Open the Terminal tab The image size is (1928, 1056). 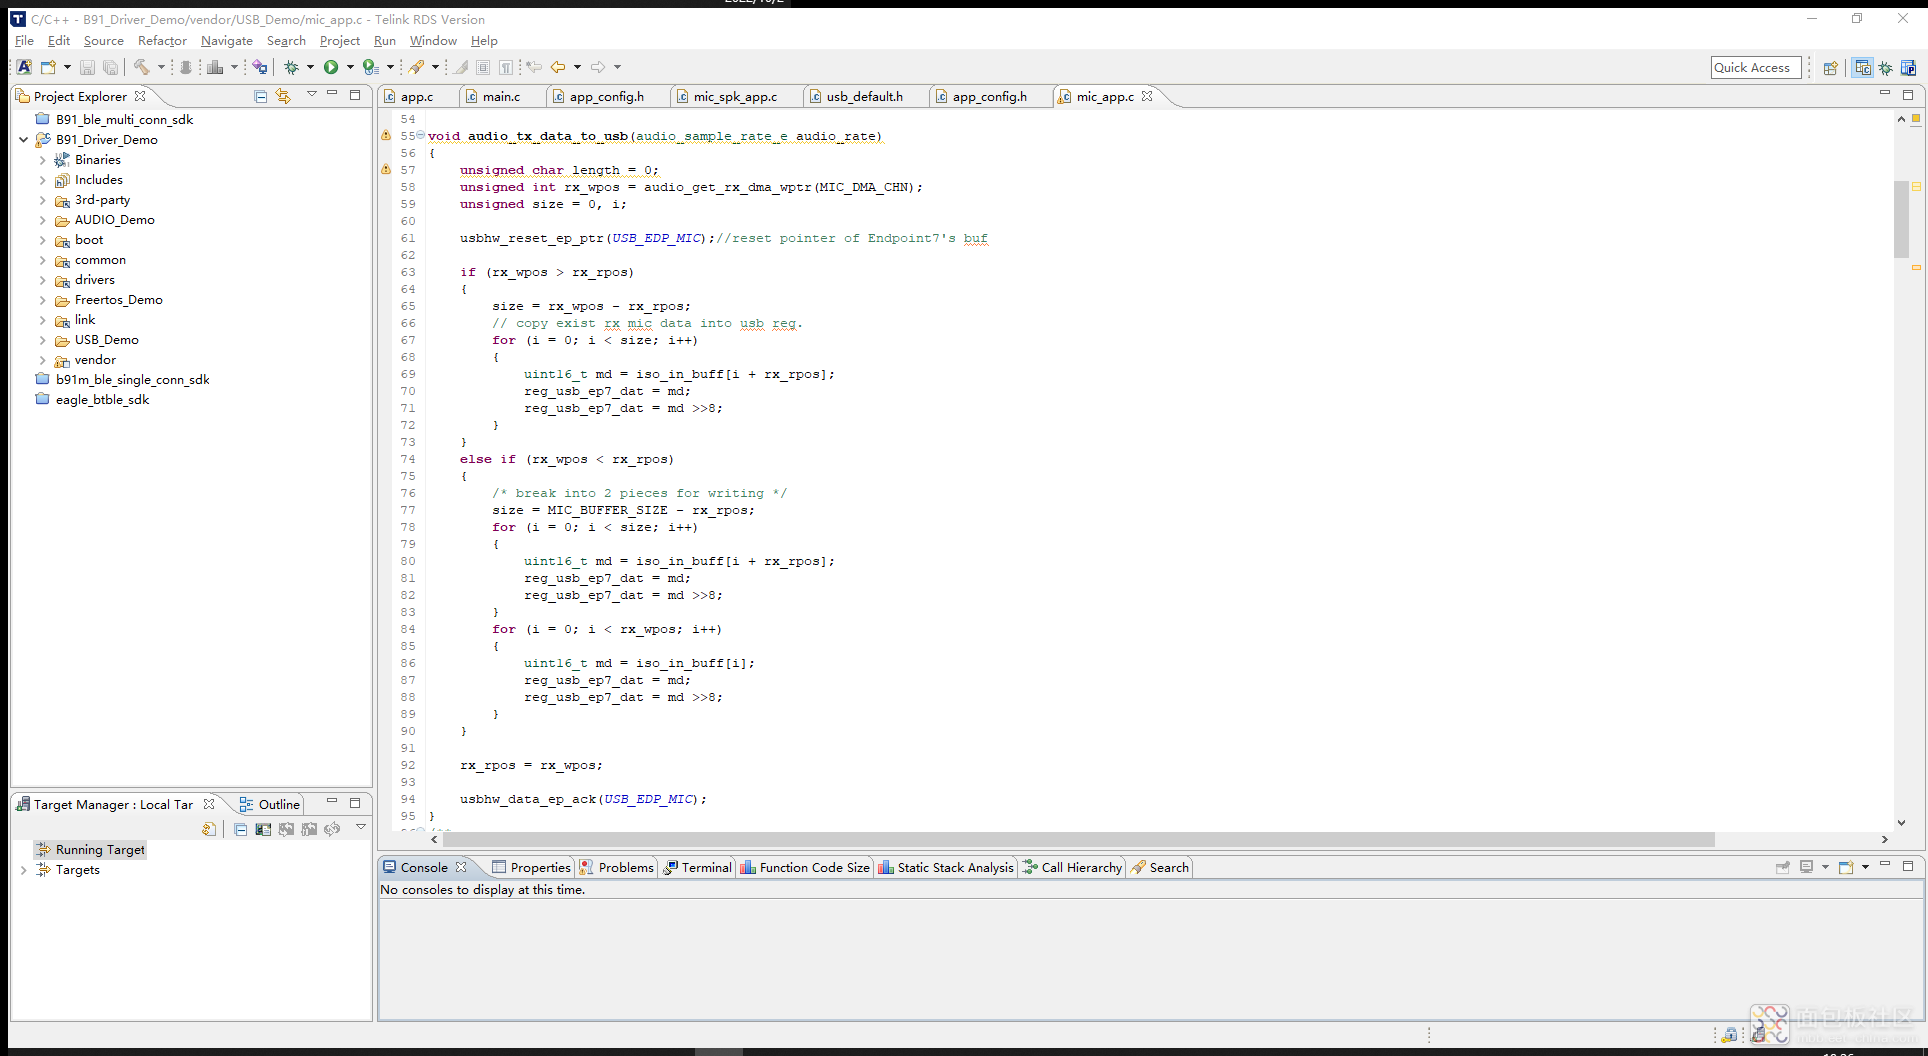(697, 867)
